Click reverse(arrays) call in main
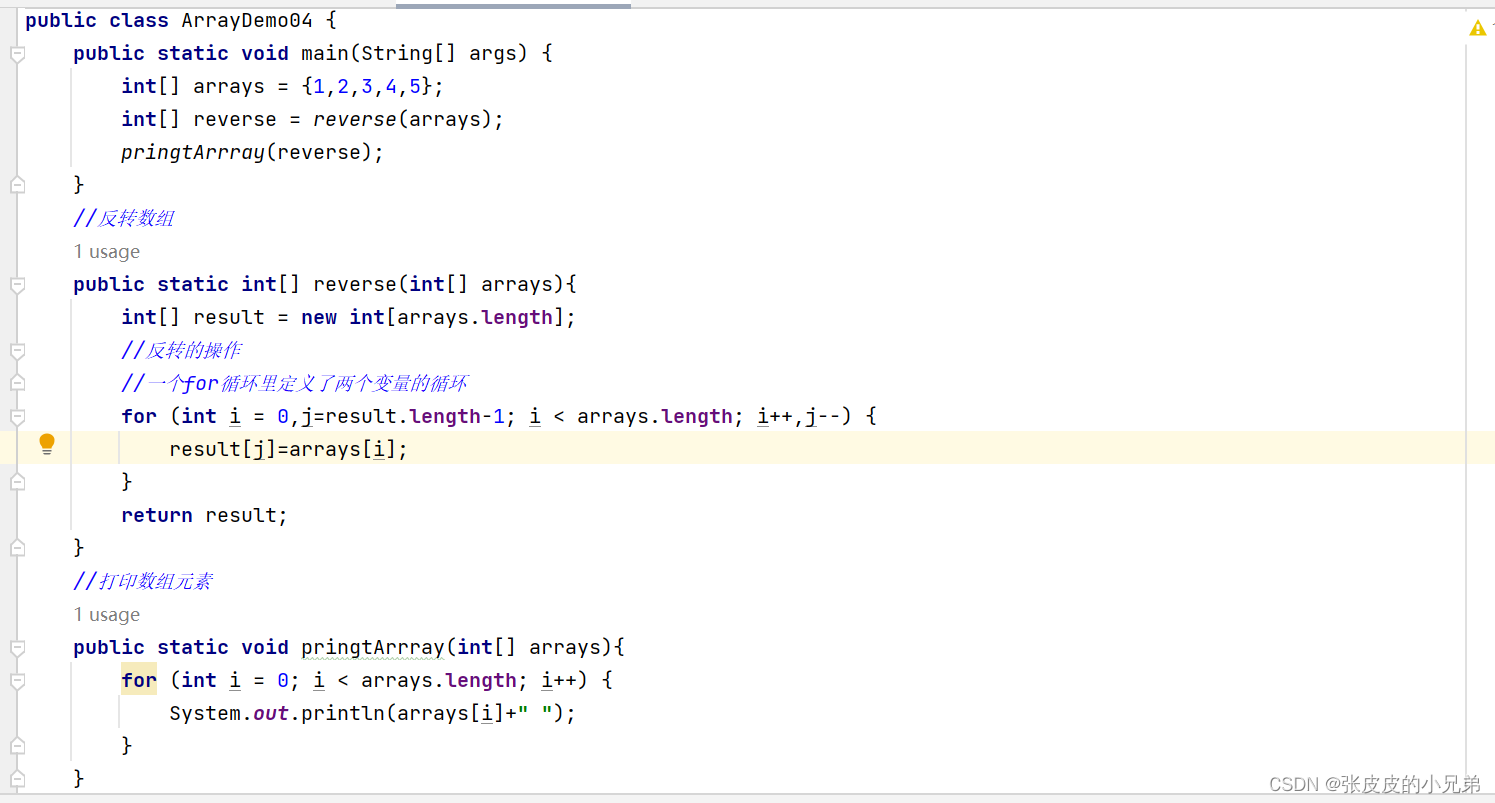Screen dimensions: 1495x803 click(x=403, y=120)
